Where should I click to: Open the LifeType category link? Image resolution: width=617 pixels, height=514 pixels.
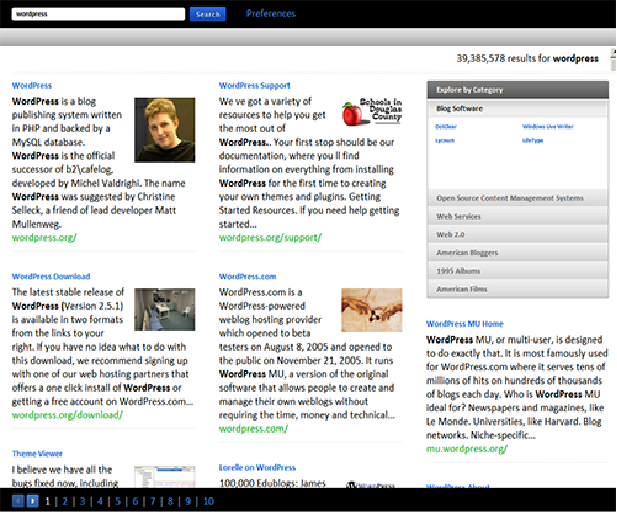(x=532, y=140)
